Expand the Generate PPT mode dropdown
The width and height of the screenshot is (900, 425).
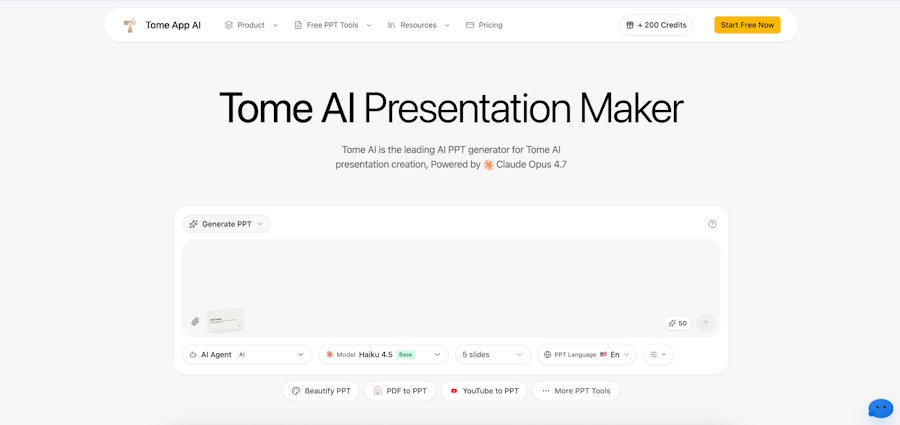(226, 224)
